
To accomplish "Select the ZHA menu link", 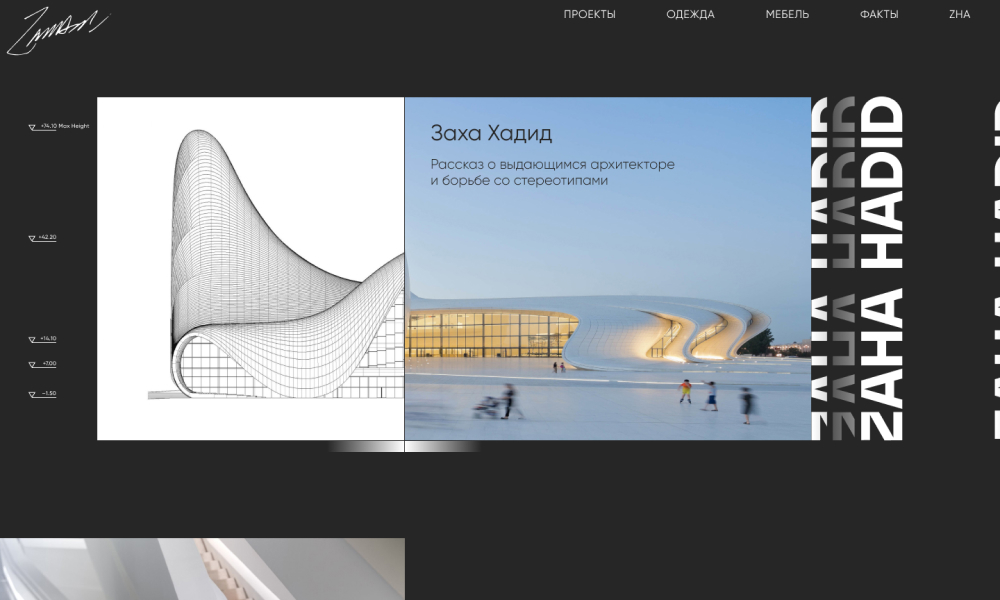I will 959,15.
